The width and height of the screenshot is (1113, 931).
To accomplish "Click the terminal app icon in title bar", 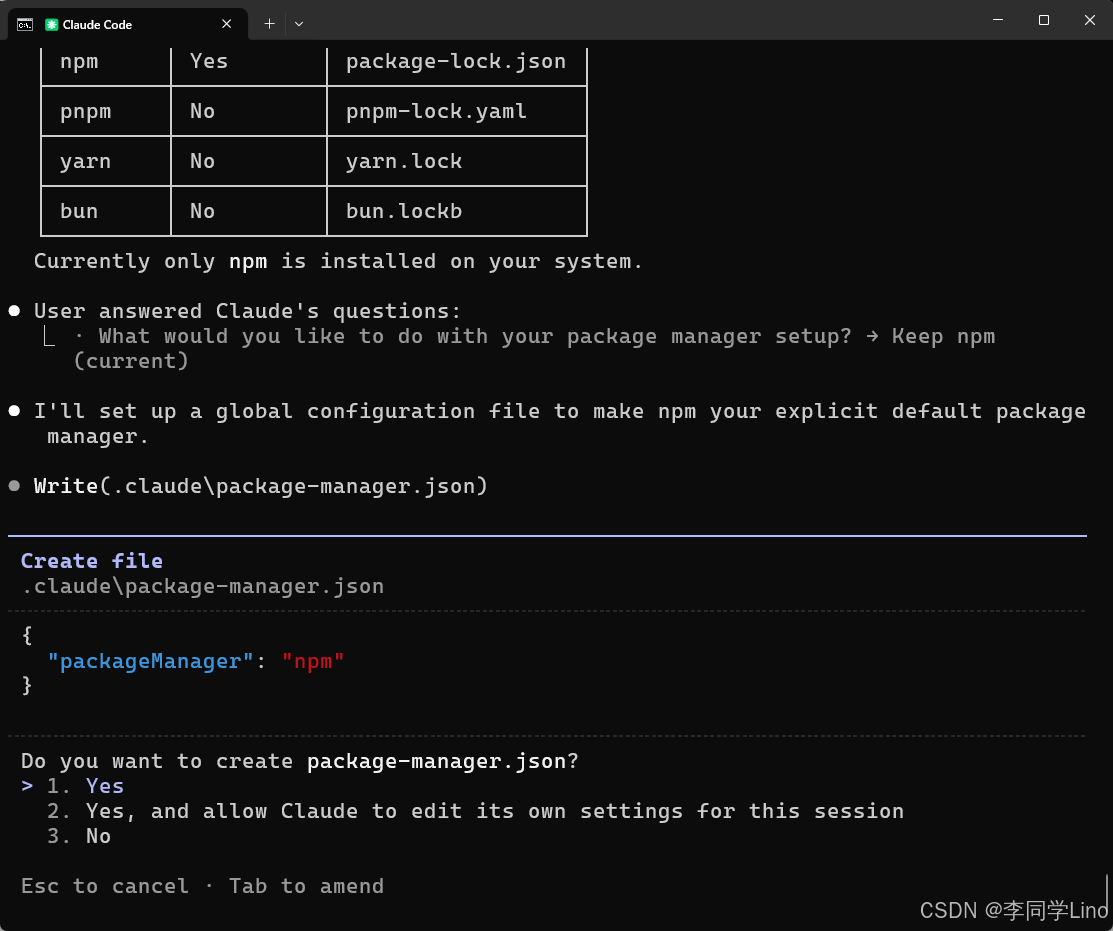I will (x=25, y=24).
